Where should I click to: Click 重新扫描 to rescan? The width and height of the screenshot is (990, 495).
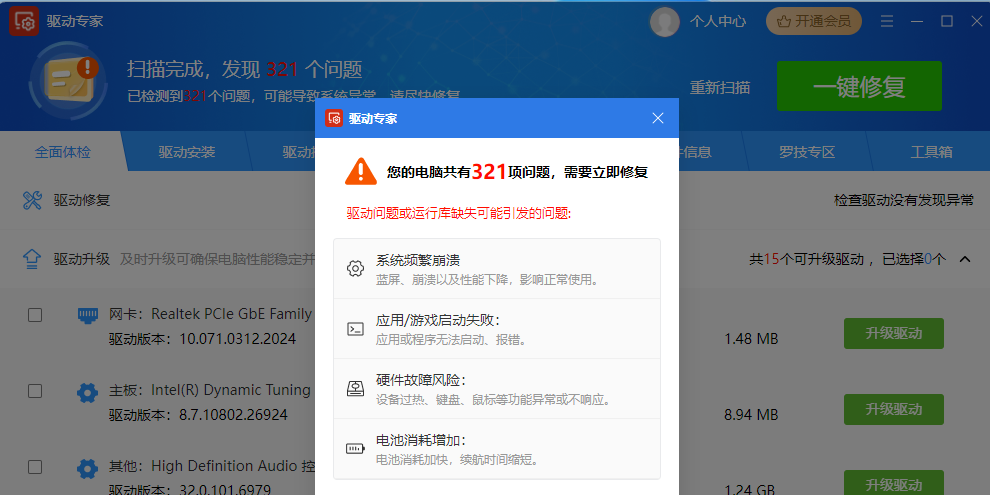point(720,87)
